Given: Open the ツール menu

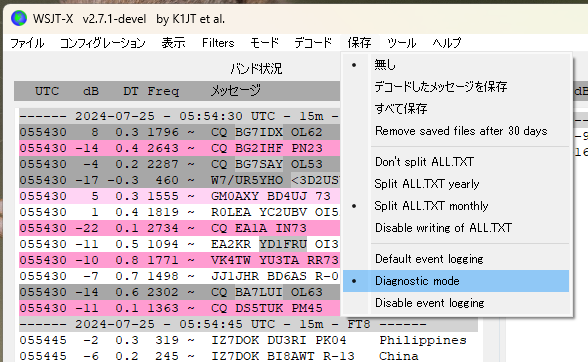Looking at the screenshot, I should pos(402,43).
